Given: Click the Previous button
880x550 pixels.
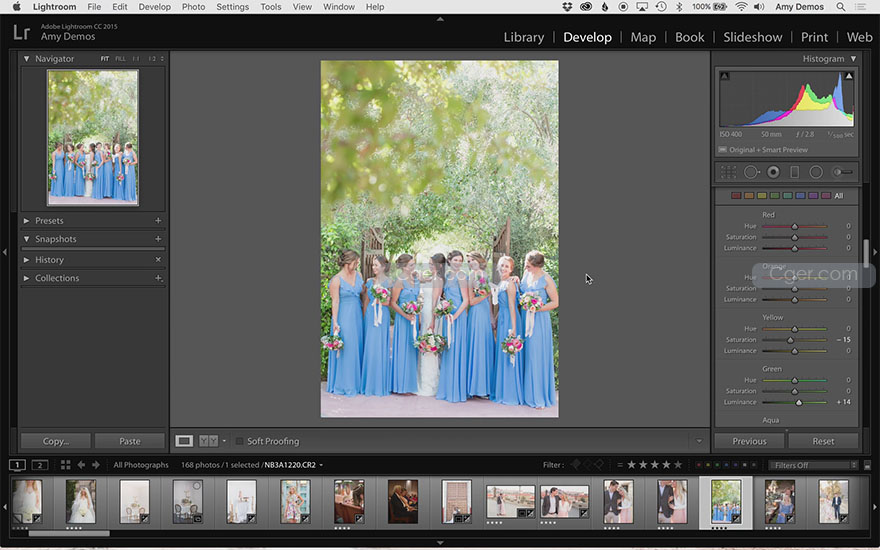Looking at the screenshot, I should point(749,441).
